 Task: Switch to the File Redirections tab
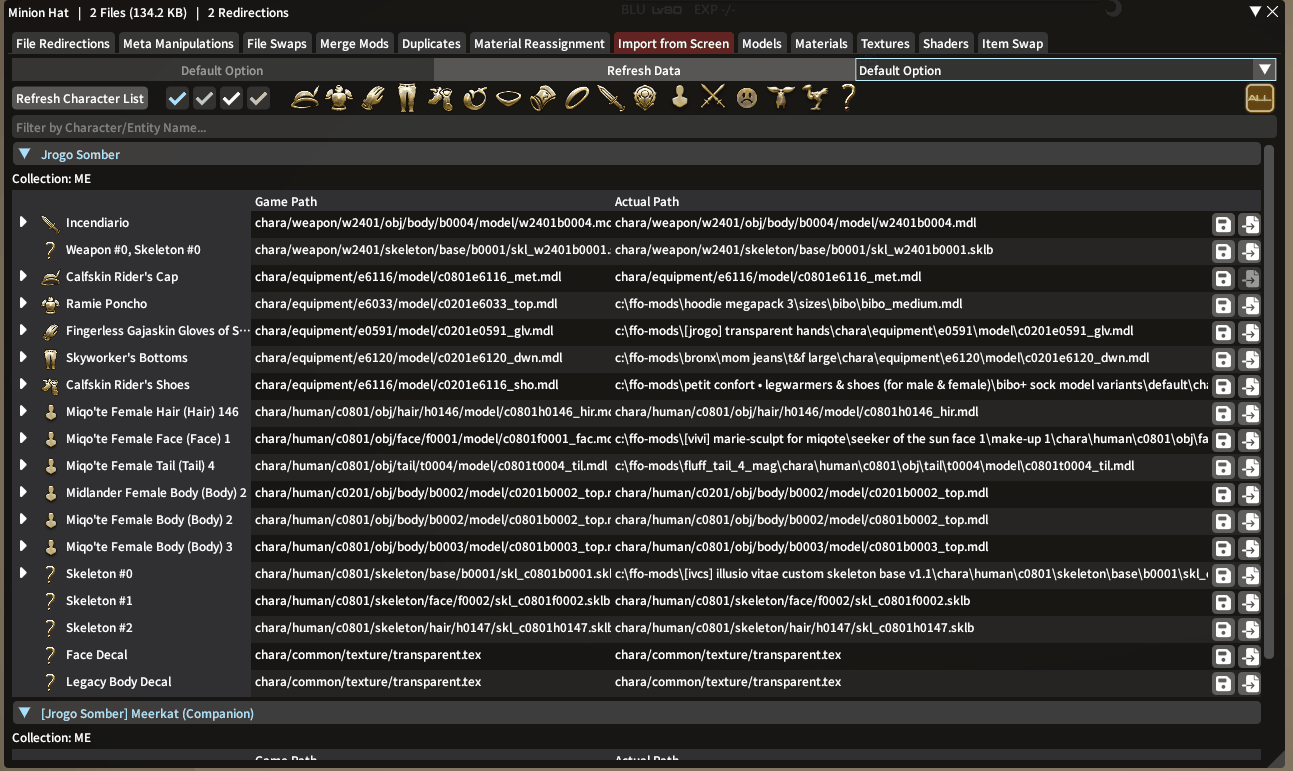coord(63,44)
